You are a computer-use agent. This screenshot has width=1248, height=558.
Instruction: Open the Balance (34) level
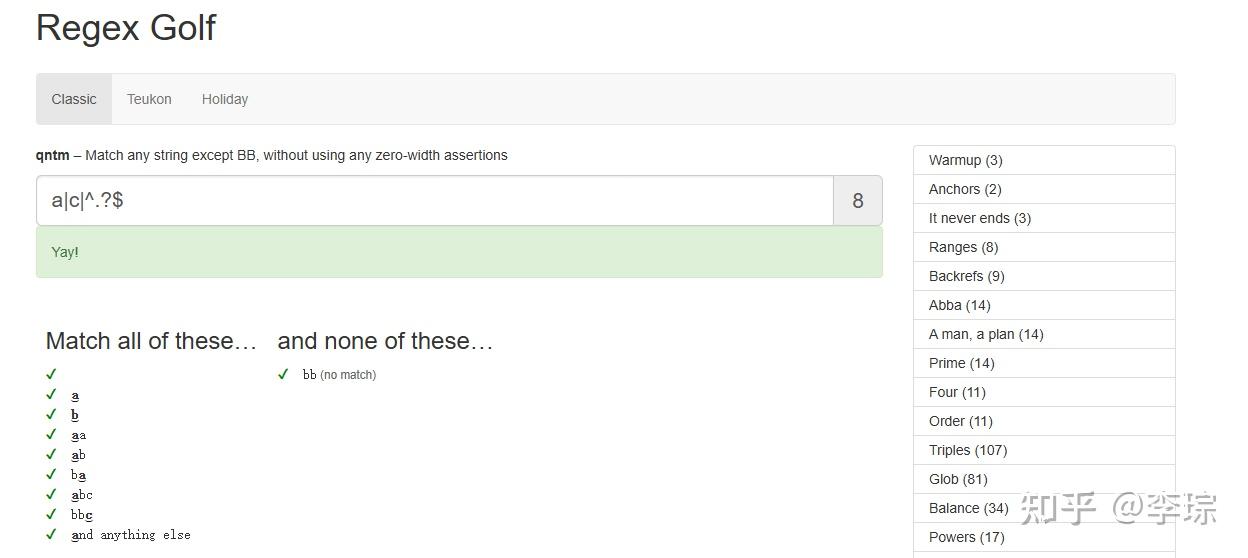pos(968,508)
